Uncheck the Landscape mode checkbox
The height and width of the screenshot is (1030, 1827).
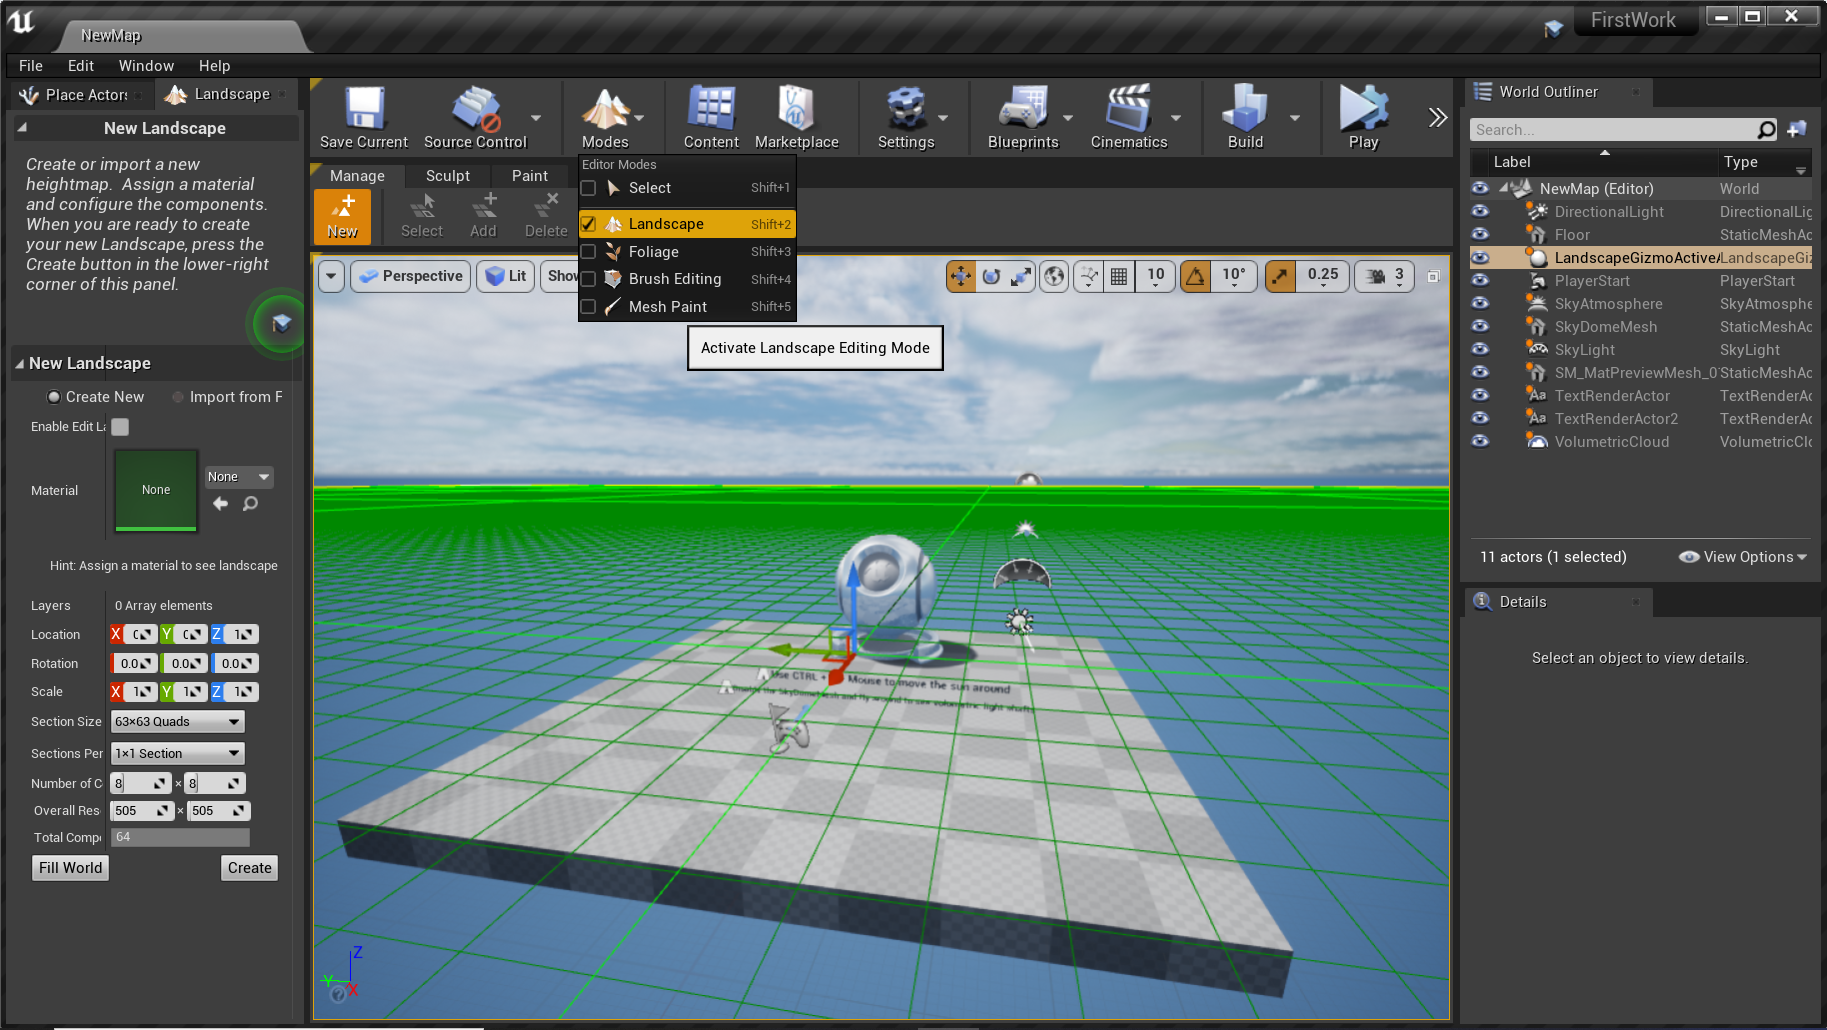coord(588,224)
